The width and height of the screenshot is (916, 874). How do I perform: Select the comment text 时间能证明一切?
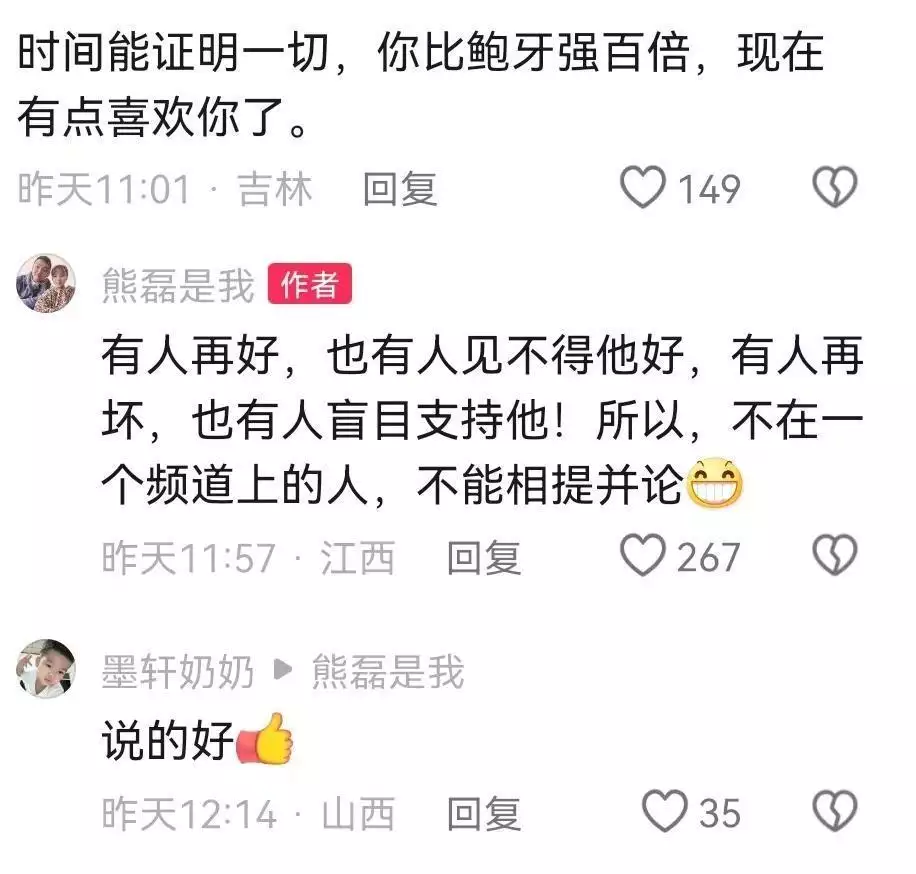click(x=173, y=51)
